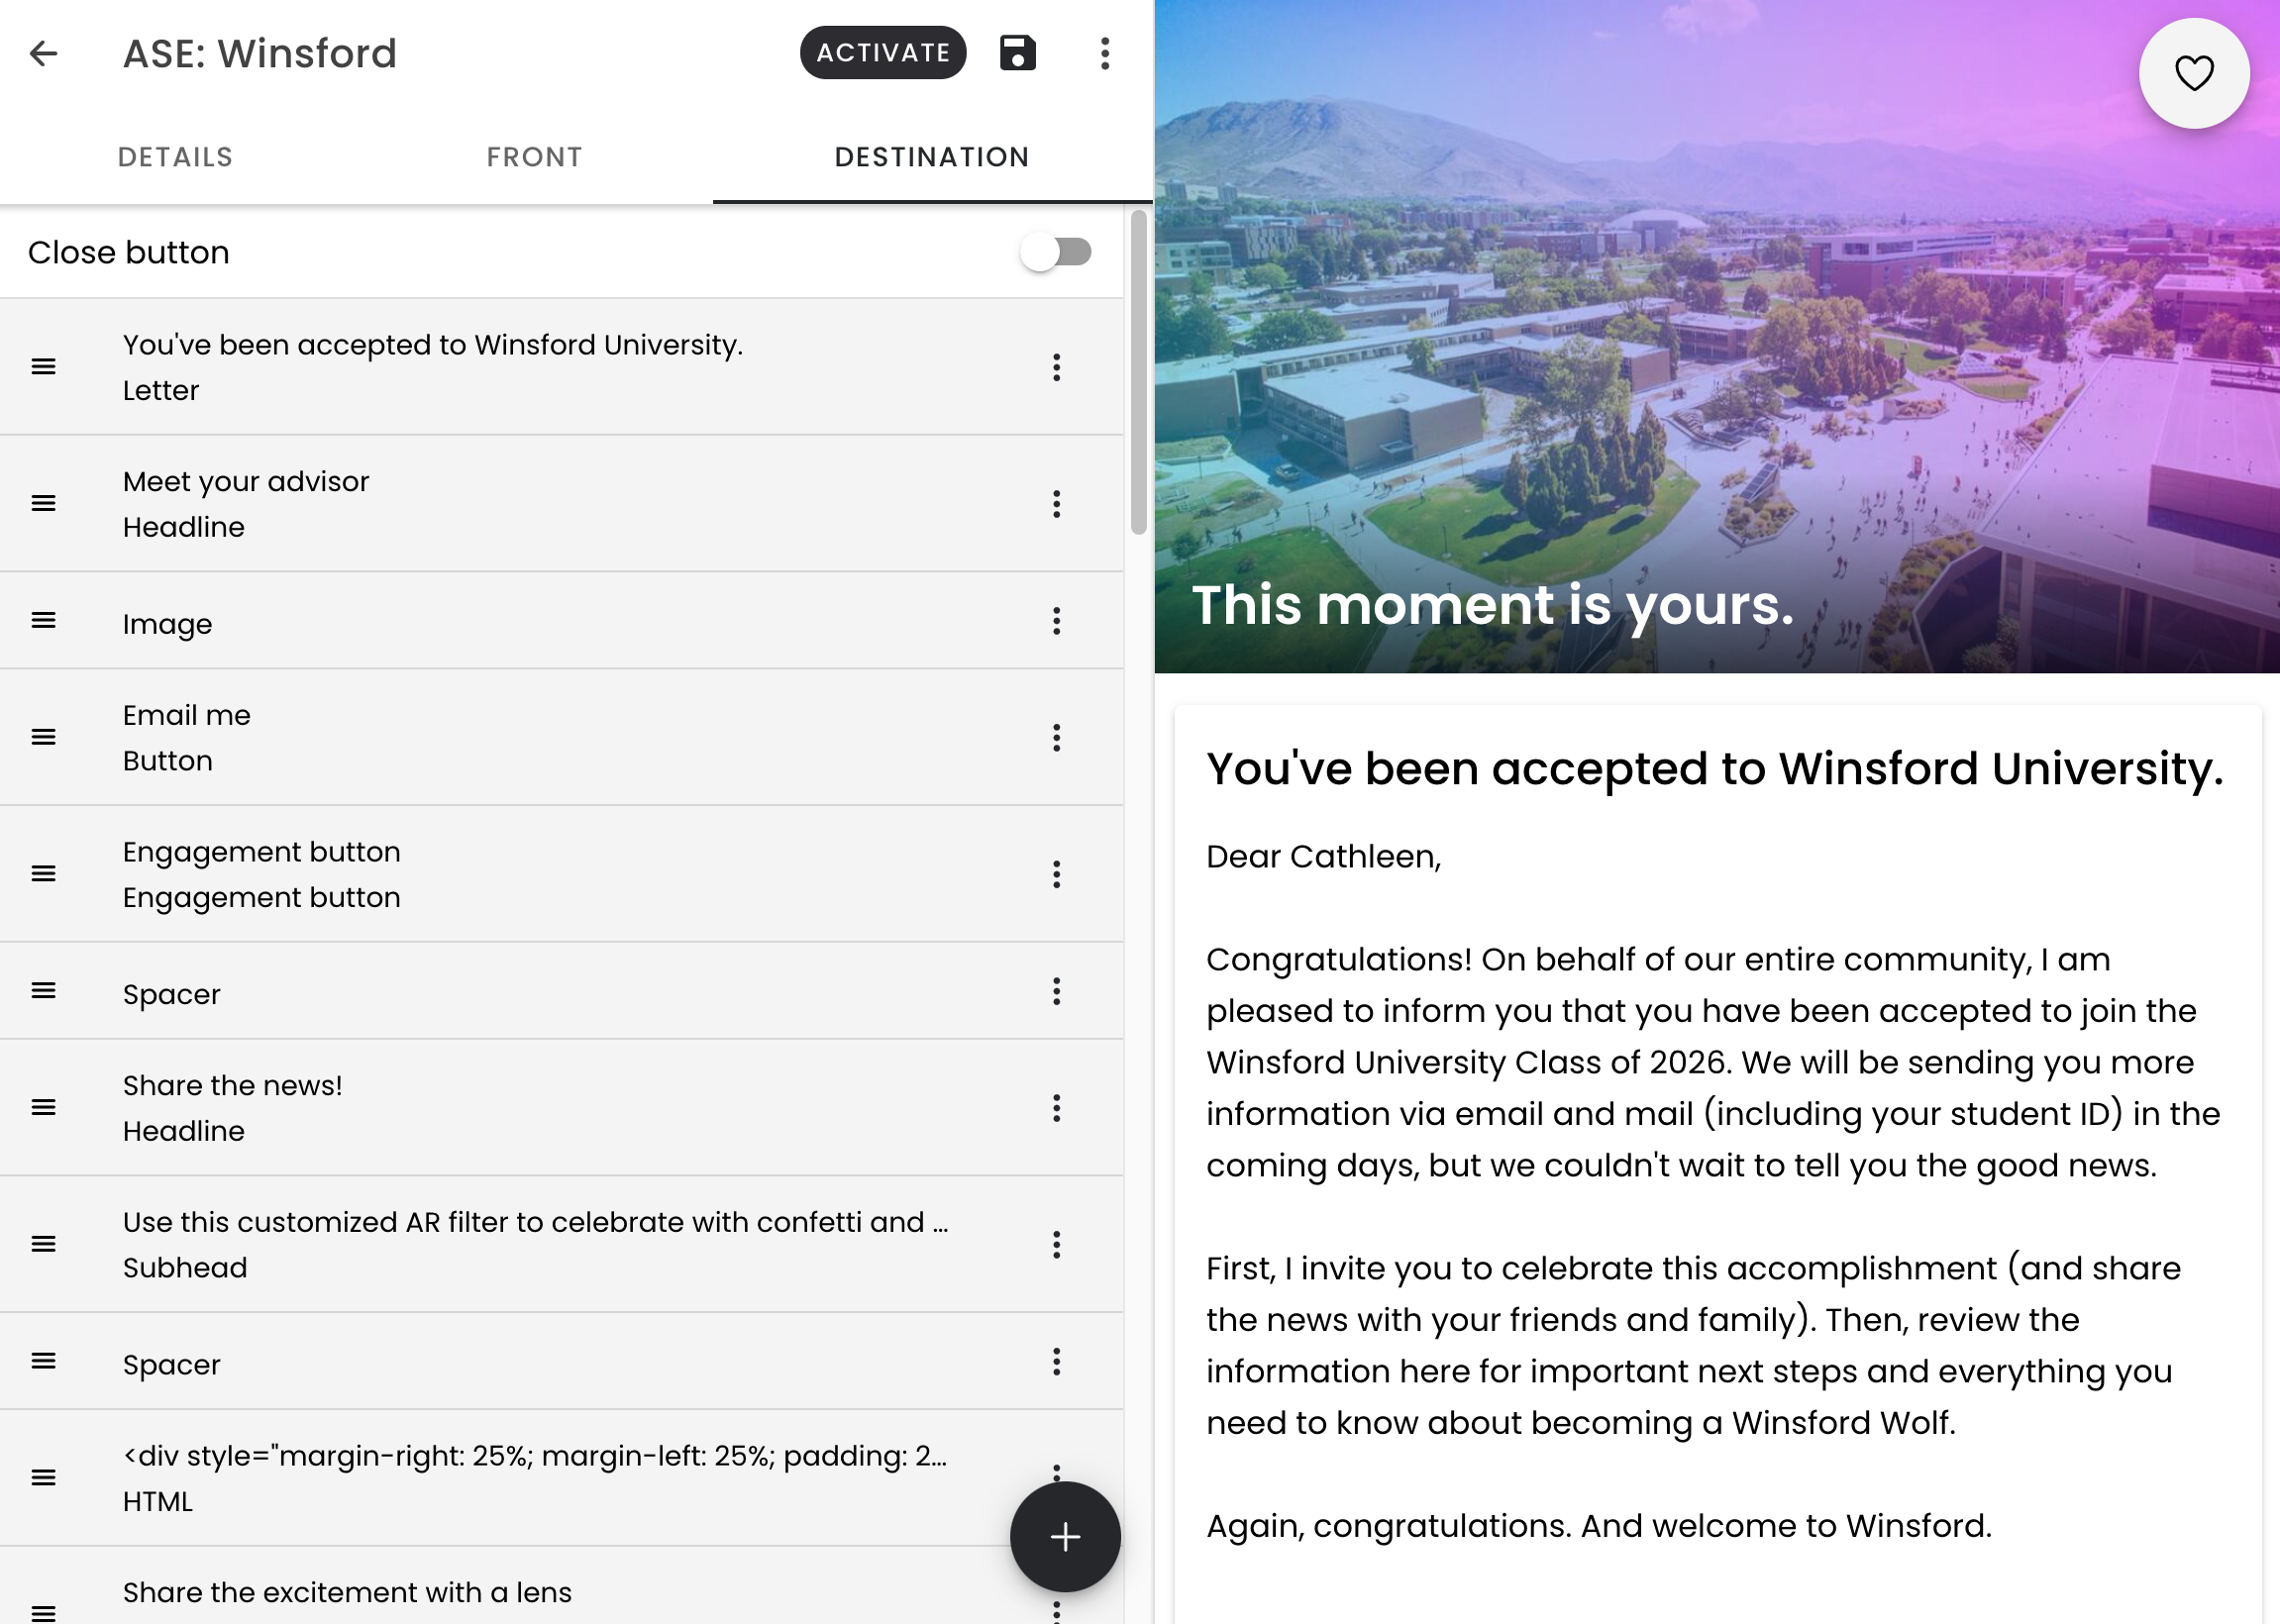Image resolution: width=2280 pixels, height=1624 pixels.
Task: Click the back arrow icon
Action: (x=44, y=53)
